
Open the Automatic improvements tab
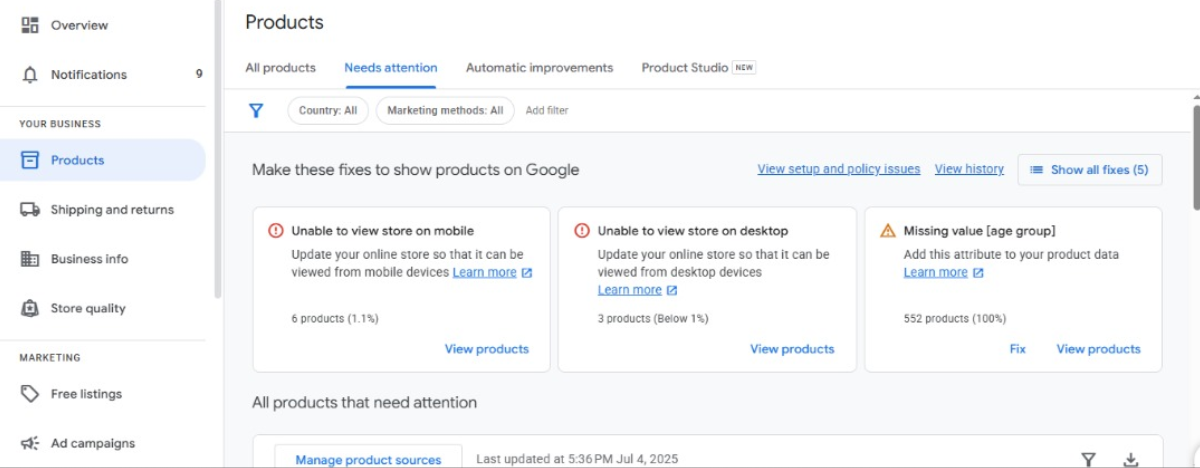pos(539,68)
